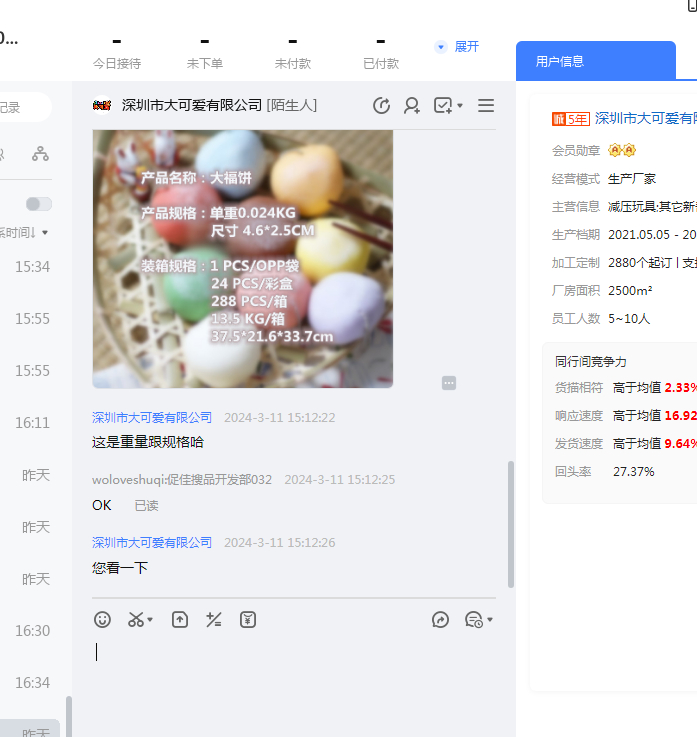This screenshot has width=697, height=737.
Task: Open the 深圳市大可爱 company link in user info
Action: 645,118
